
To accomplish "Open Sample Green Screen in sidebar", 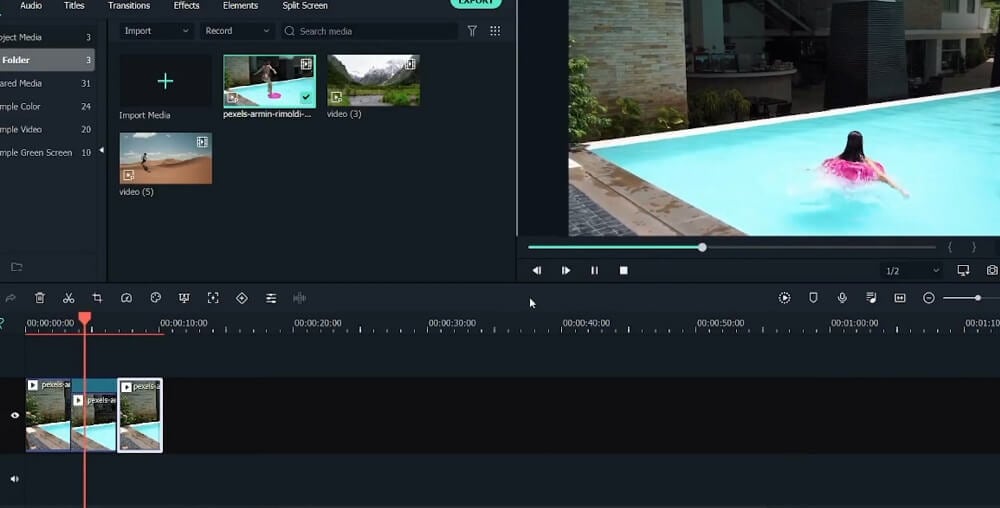I will (47, 152).
